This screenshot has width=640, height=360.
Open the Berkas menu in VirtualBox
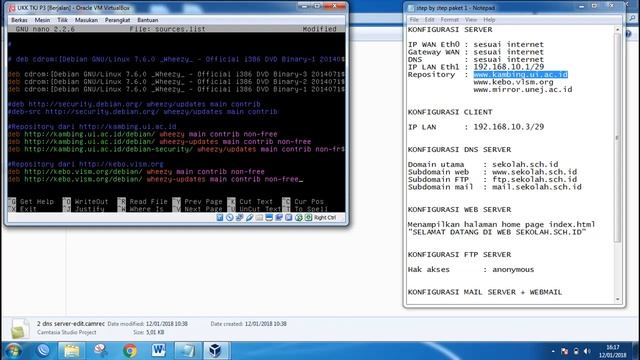point(19,20)
